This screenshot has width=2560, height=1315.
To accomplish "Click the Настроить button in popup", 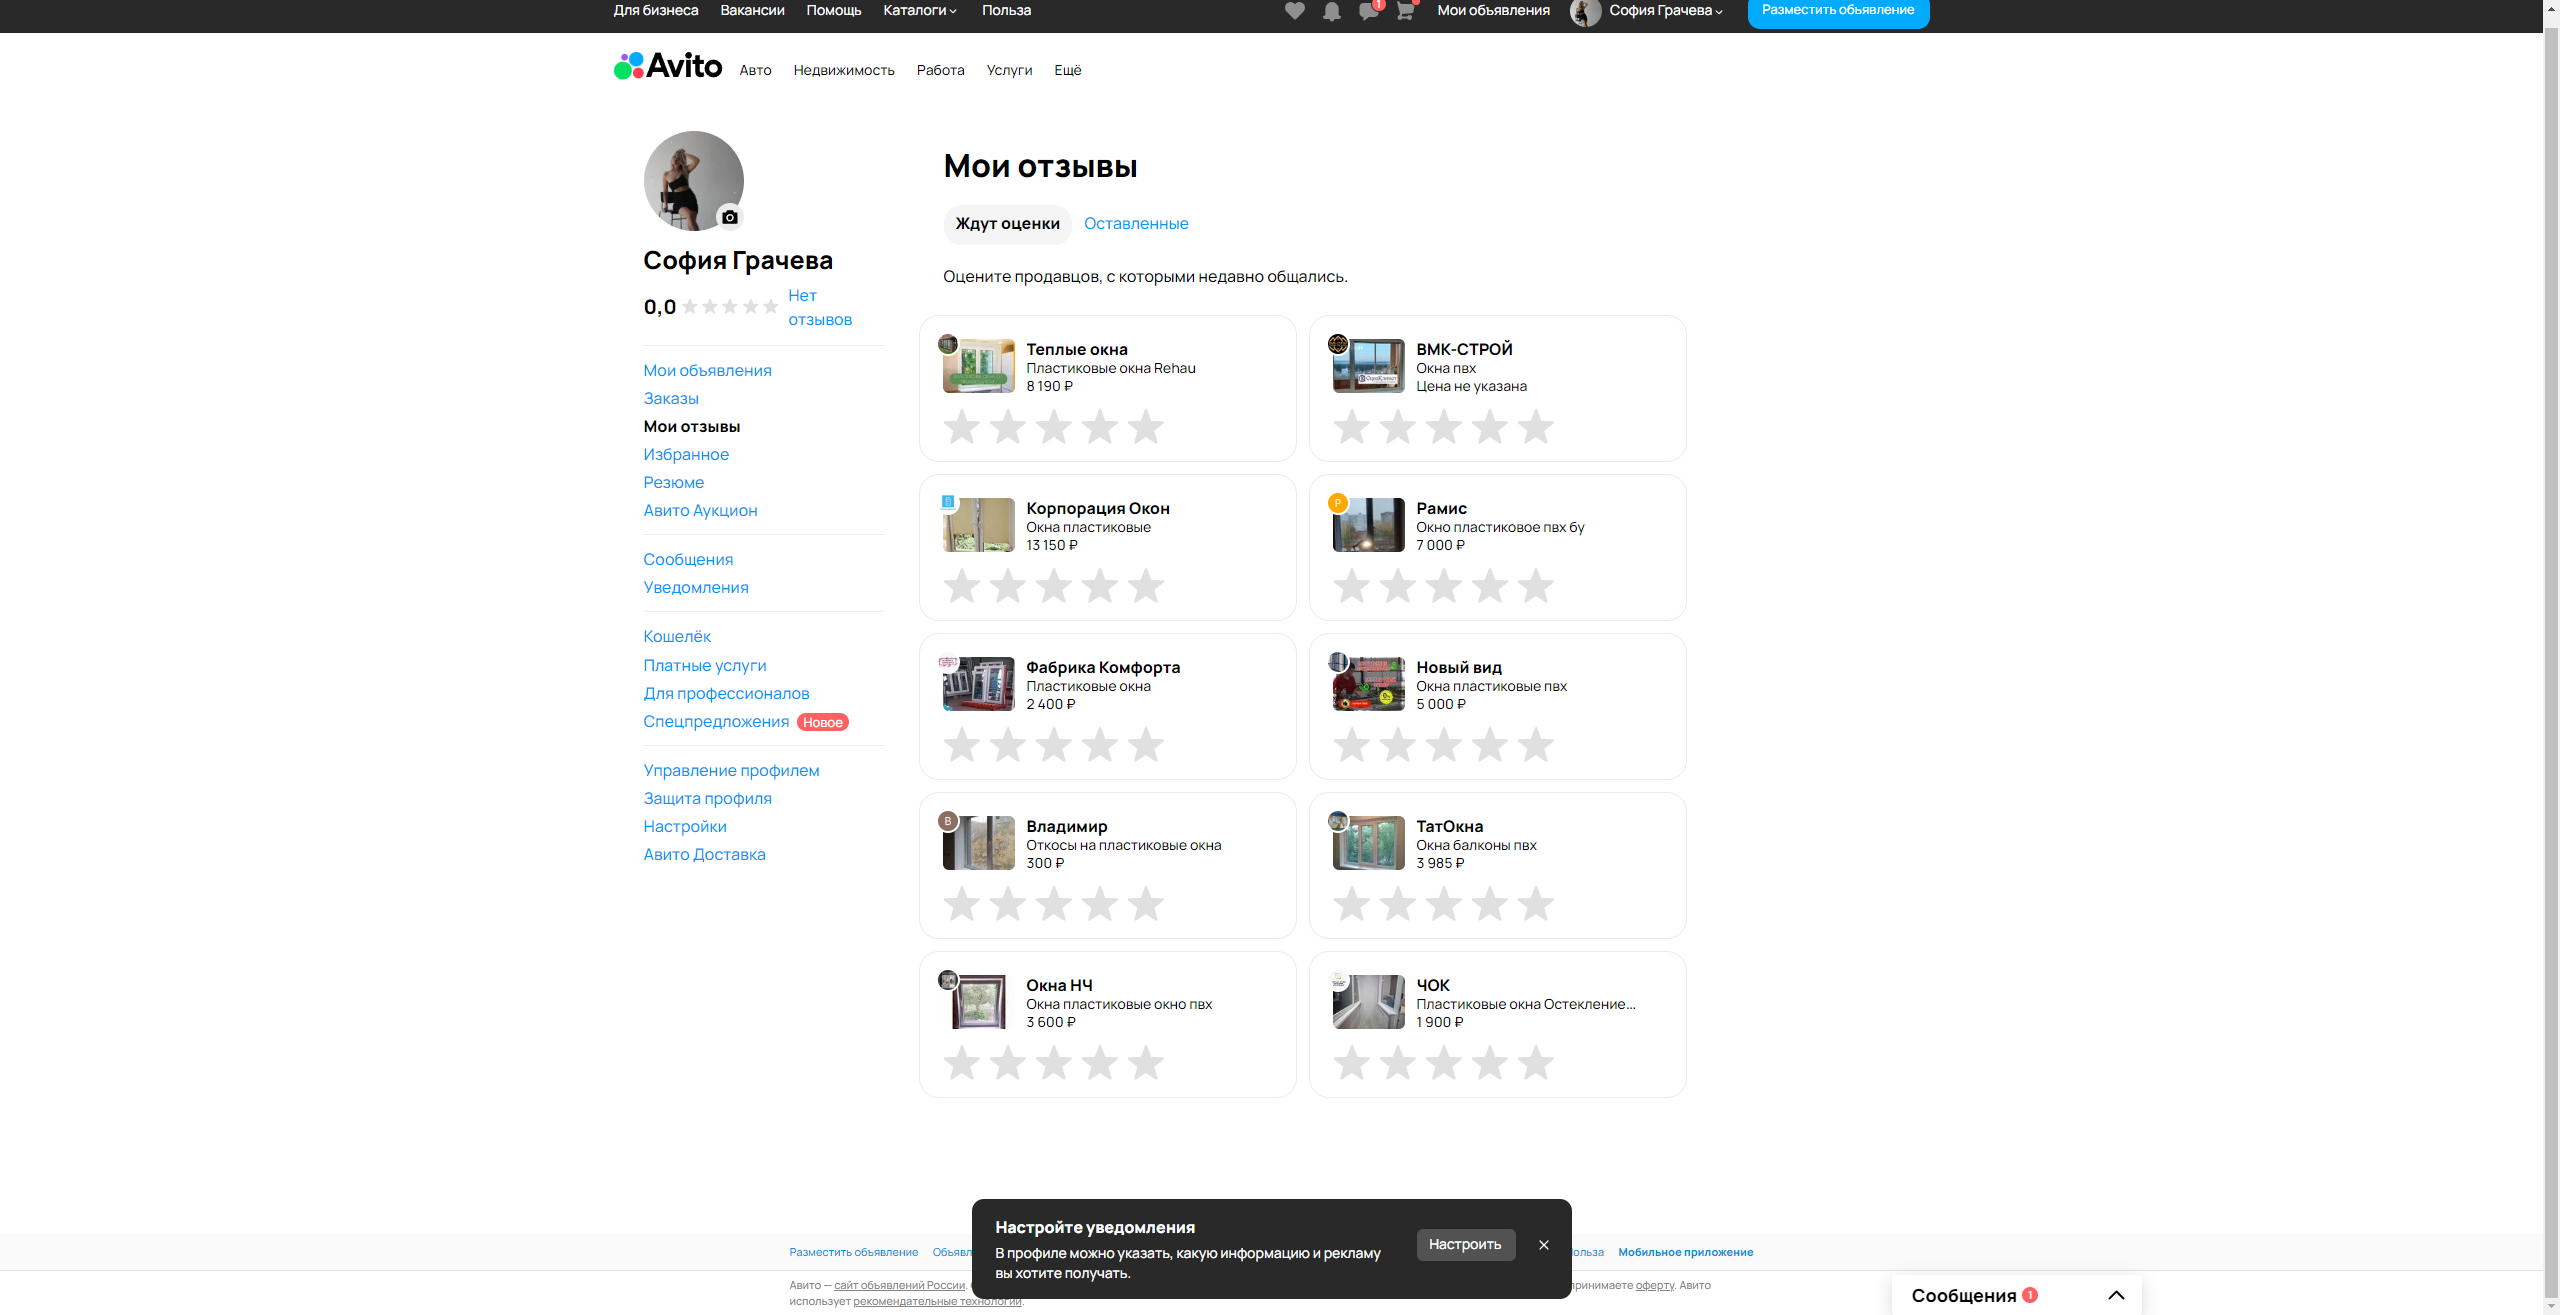I will (x=1465, y=1244).
